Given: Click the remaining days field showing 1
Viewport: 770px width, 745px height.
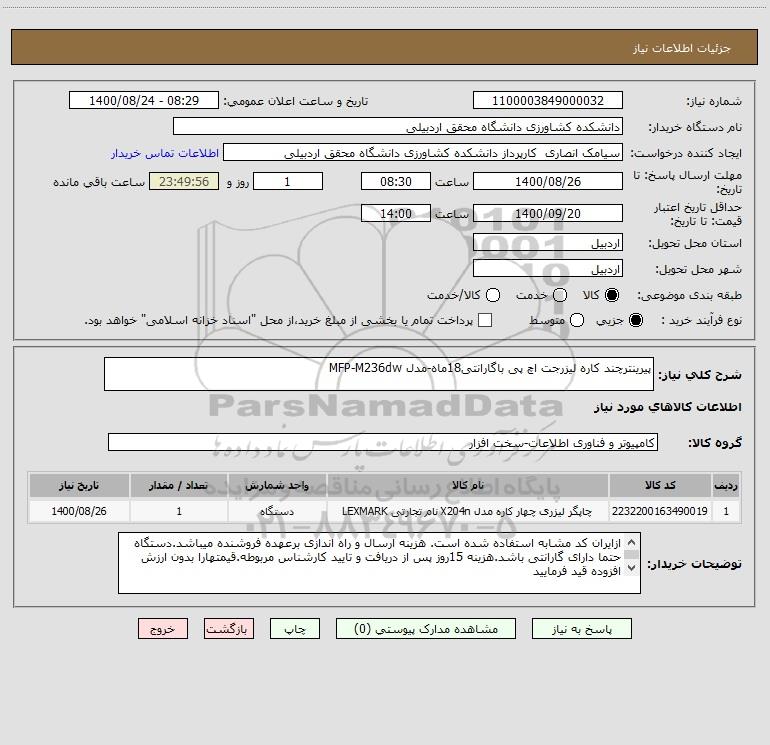Looking at the screenshot, I should point(288,182).
